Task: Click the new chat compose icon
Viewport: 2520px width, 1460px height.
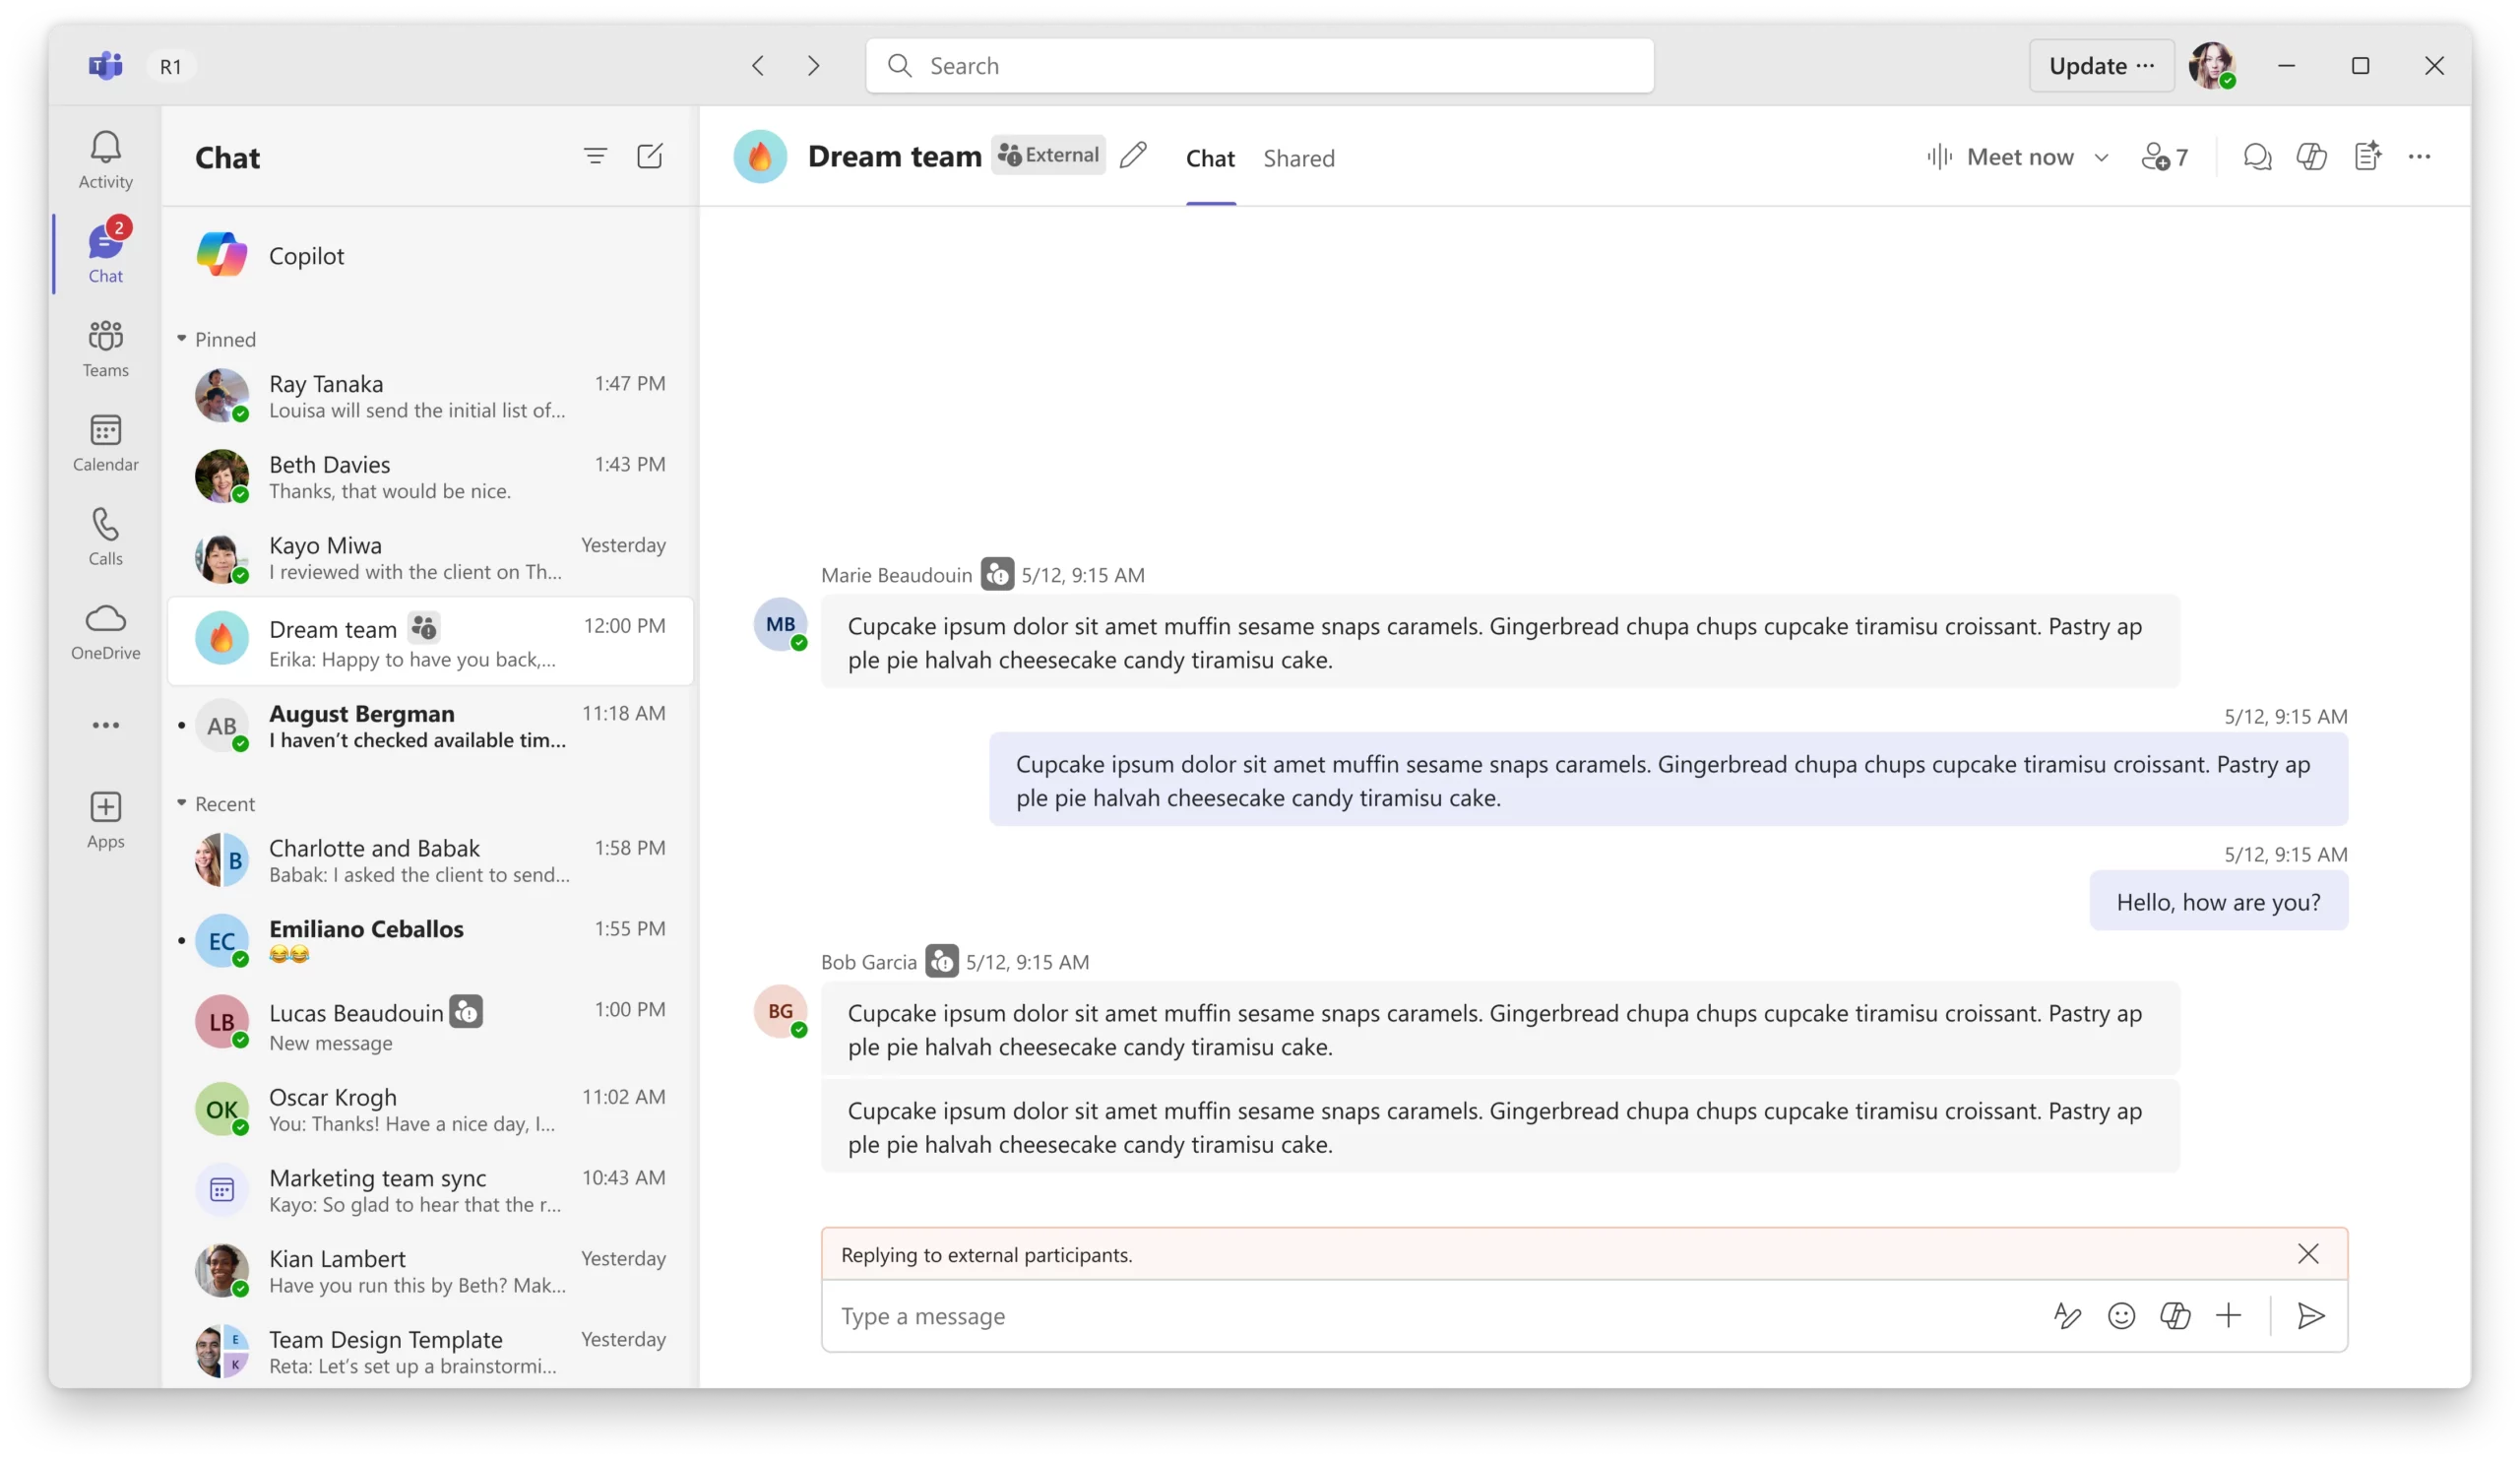Action: coord(650,156)
